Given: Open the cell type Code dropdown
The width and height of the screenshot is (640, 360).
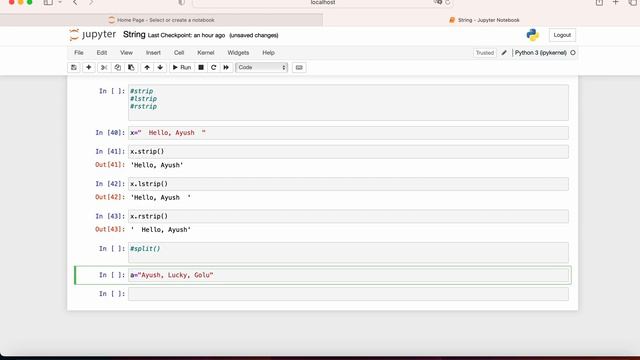Looking at the screenshot, I should point(262,67).
